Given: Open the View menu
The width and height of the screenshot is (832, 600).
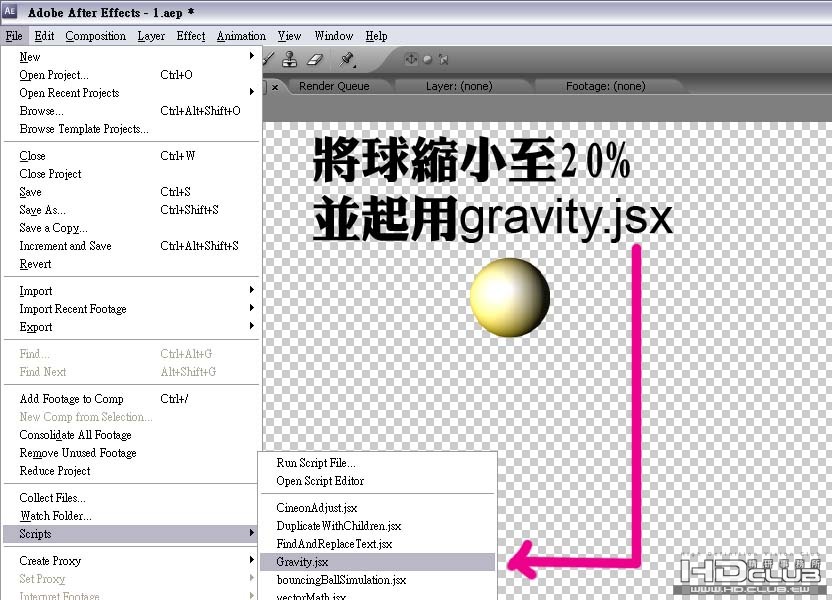Looking at the screenshot, I should [x=289, y=36].
